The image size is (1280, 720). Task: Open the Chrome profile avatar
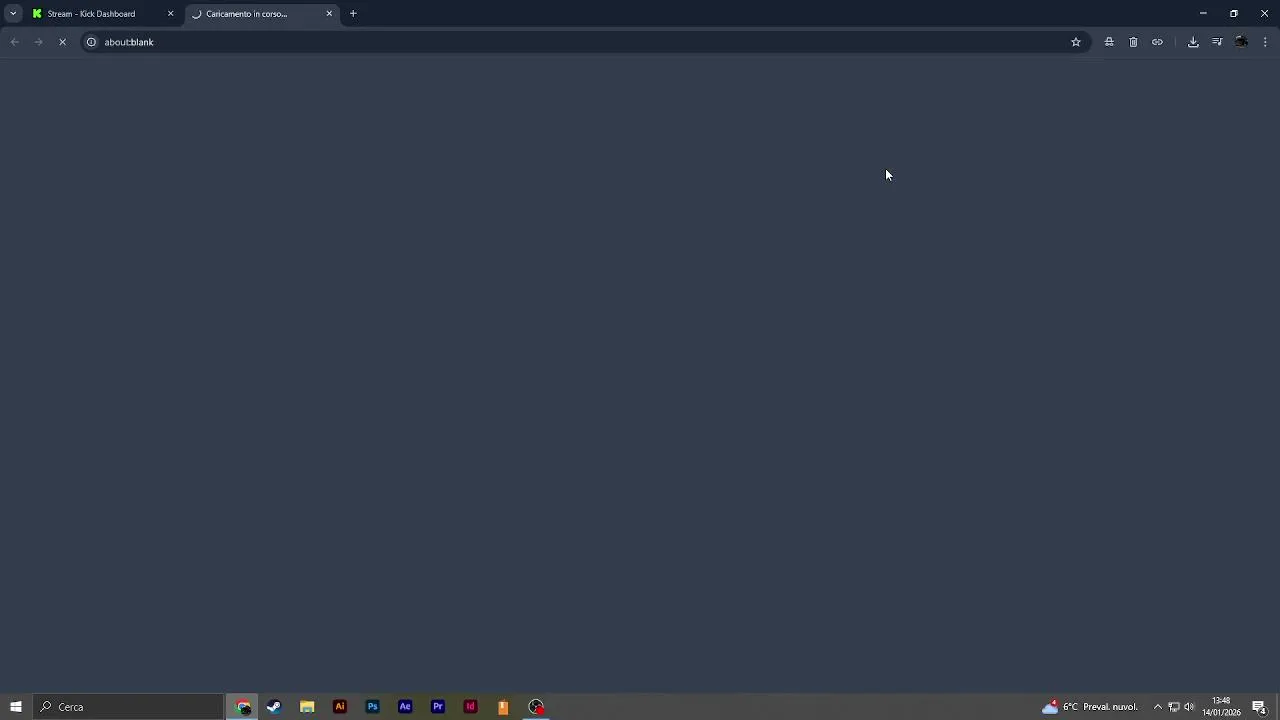1241,42
